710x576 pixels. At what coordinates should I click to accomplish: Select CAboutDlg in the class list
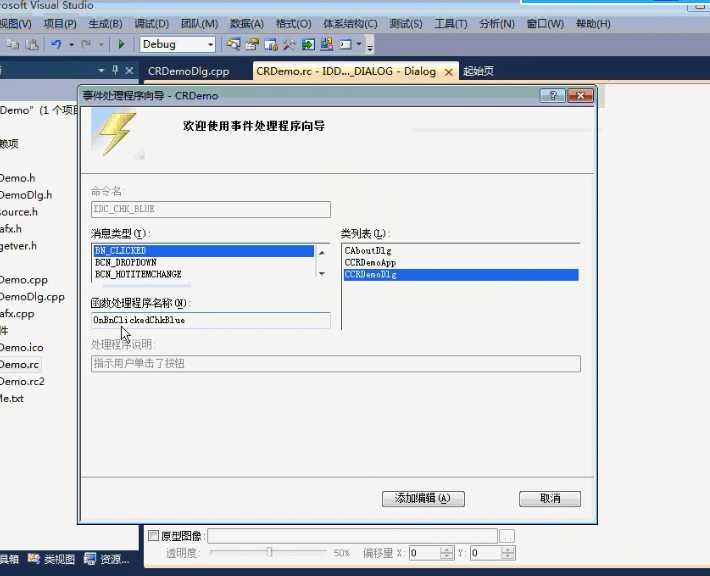(x=461, y=251)
